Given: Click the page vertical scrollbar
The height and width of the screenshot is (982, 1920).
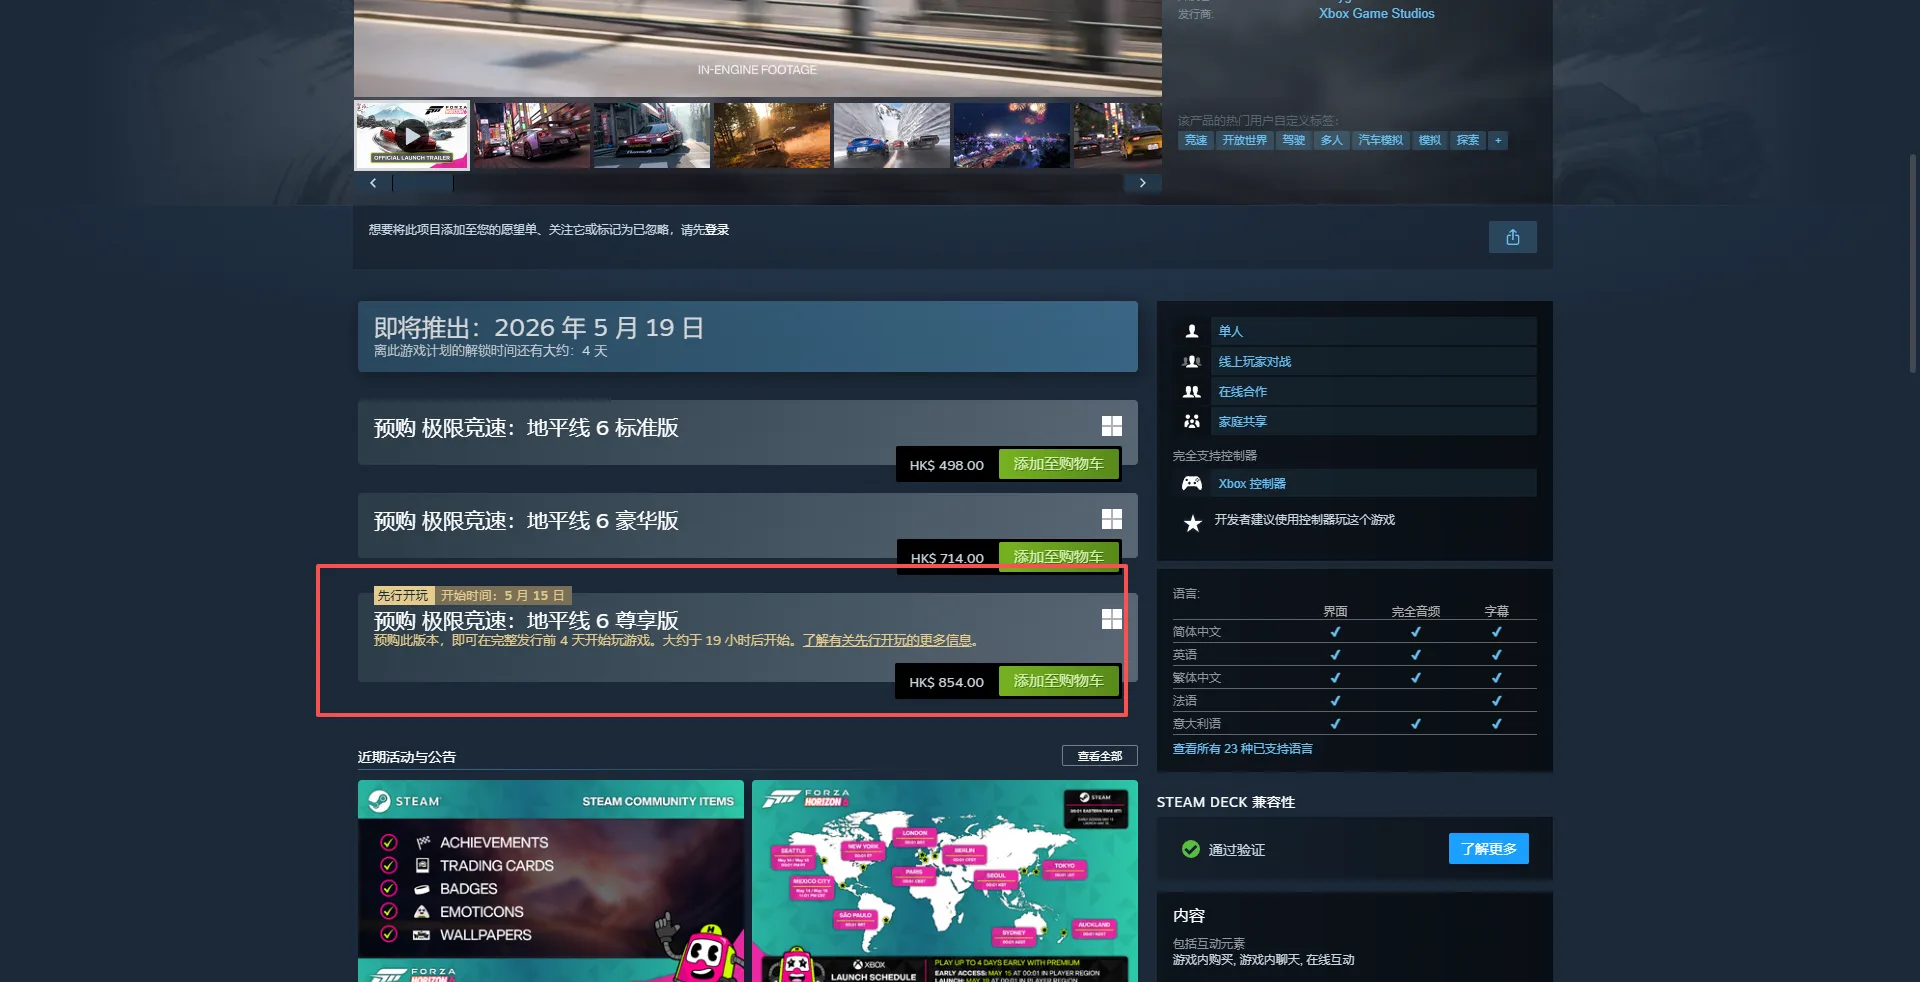Looking at the screenshot, I should [x=1913, y=263].
